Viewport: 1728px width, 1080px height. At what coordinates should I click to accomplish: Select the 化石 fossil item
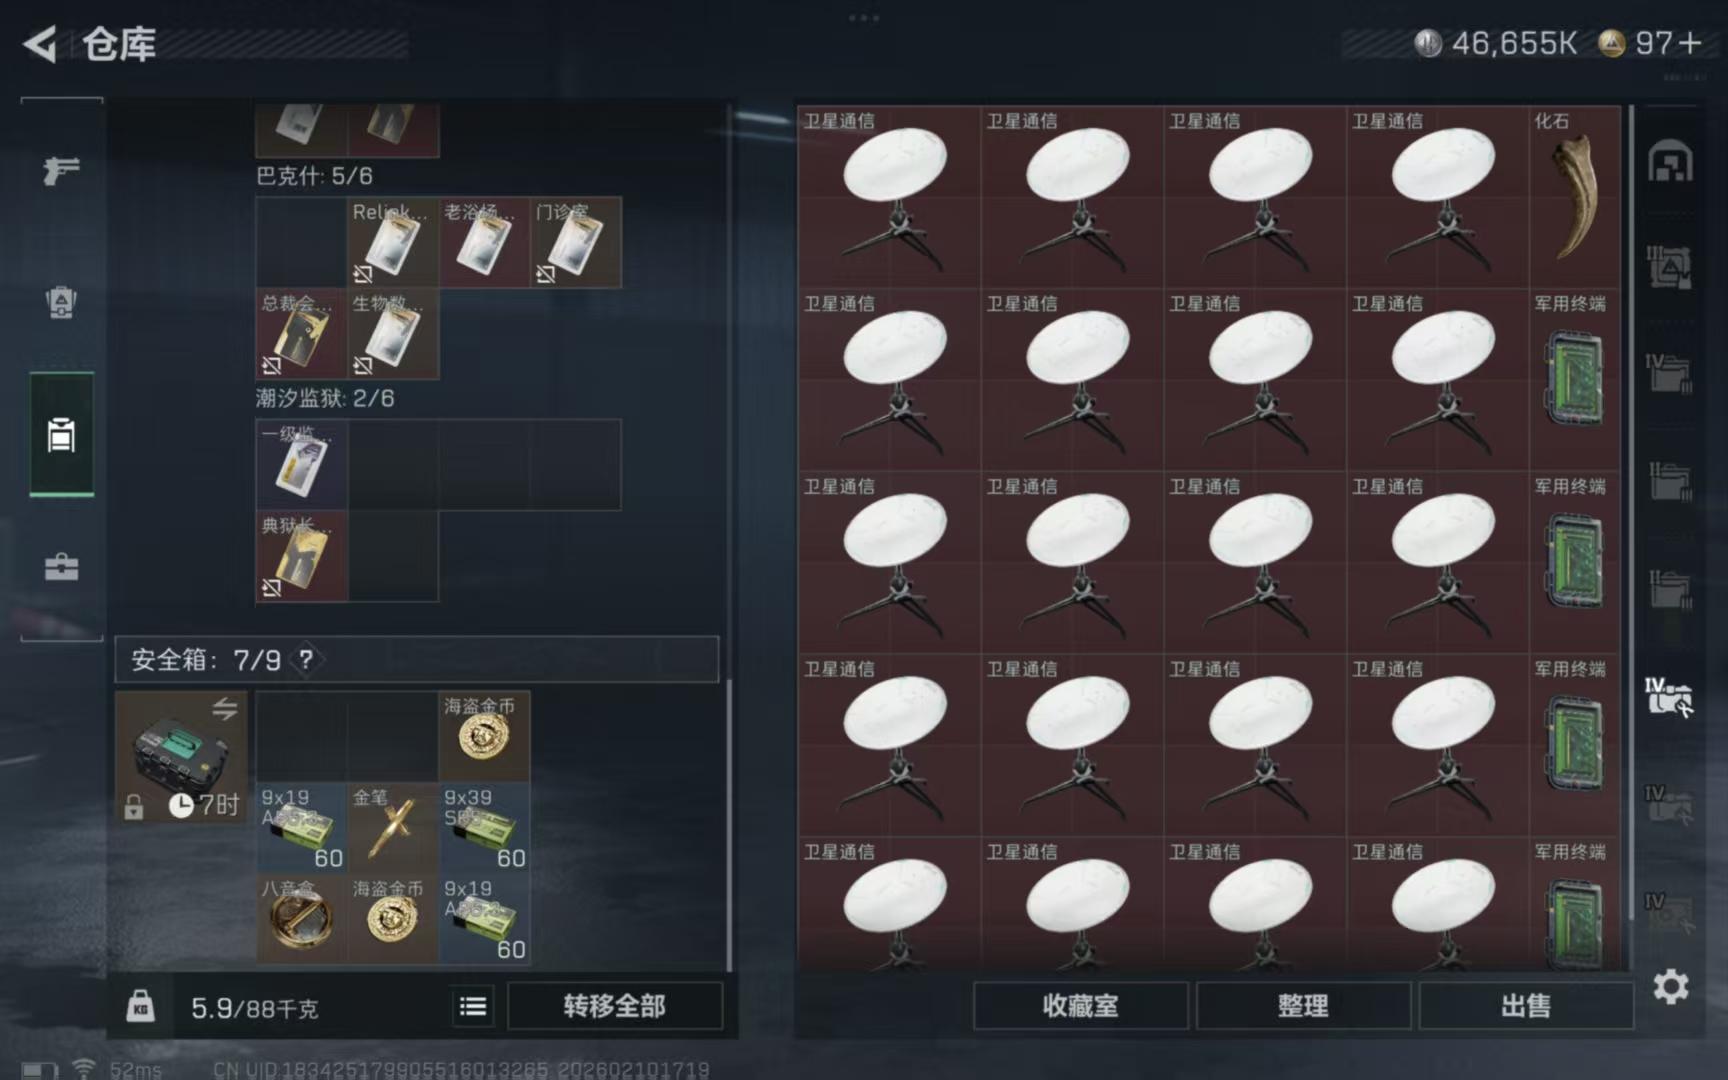click(1575, 197)
